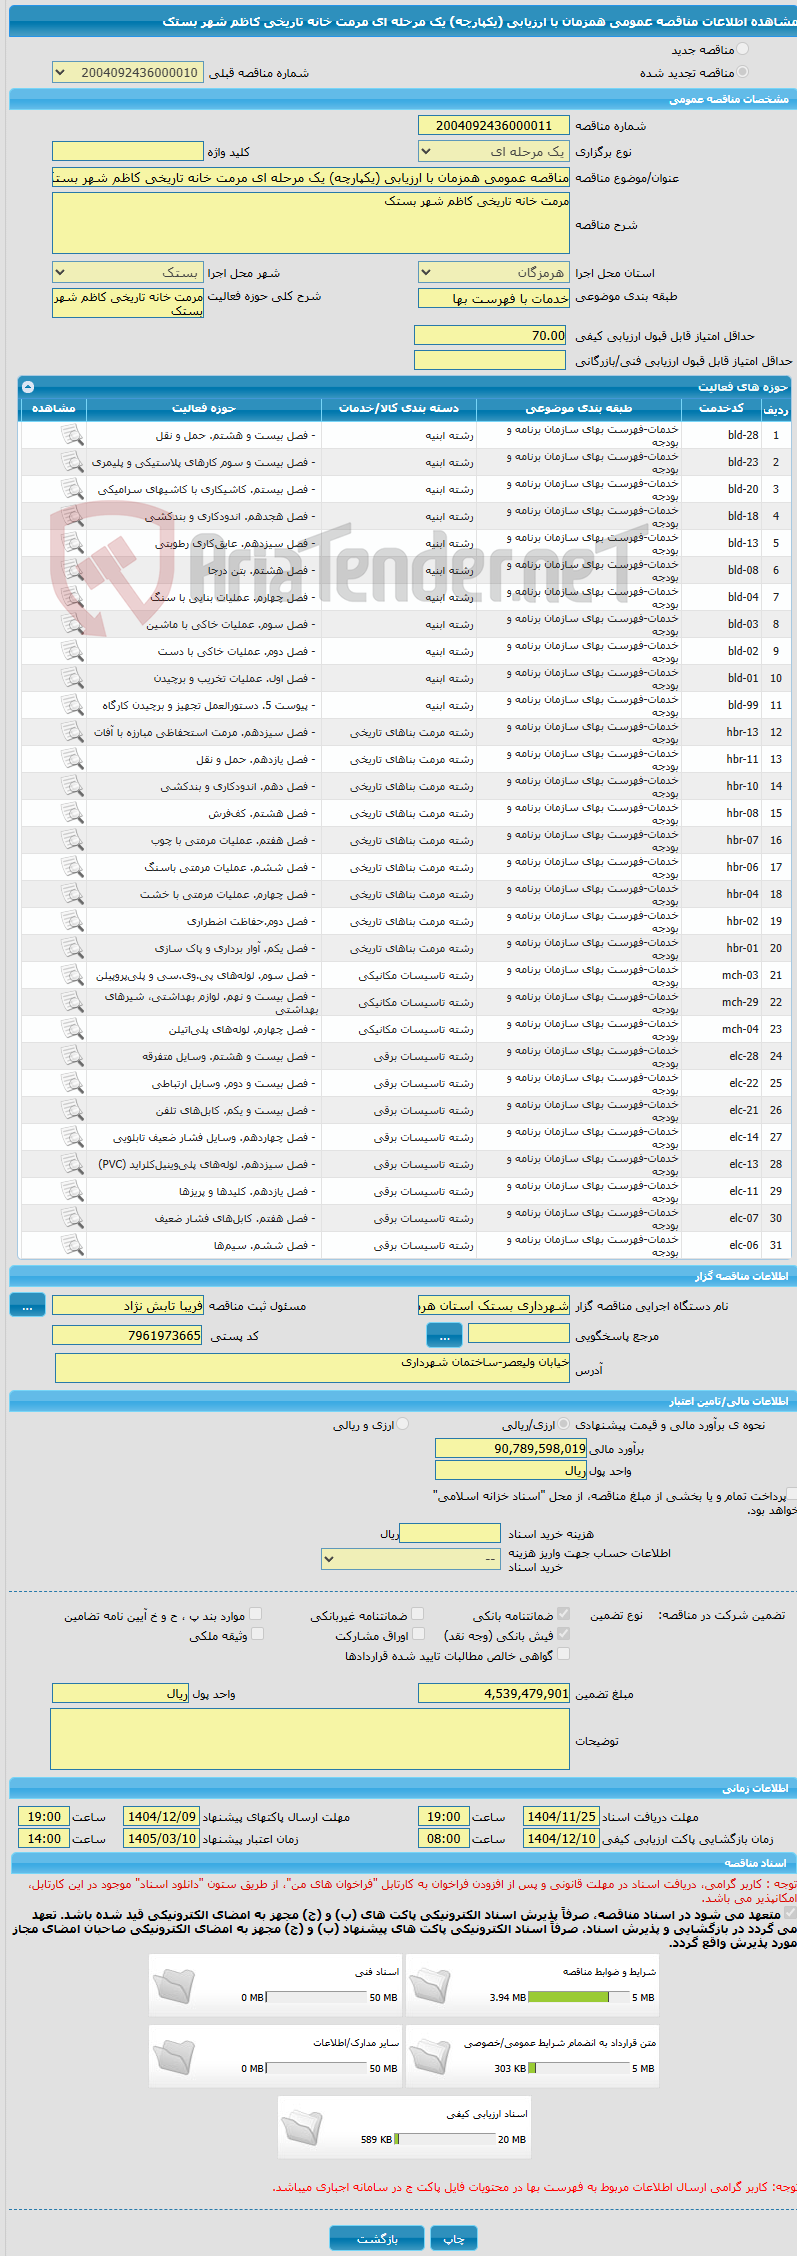View details icon for row hbr-10

(71, 786)
